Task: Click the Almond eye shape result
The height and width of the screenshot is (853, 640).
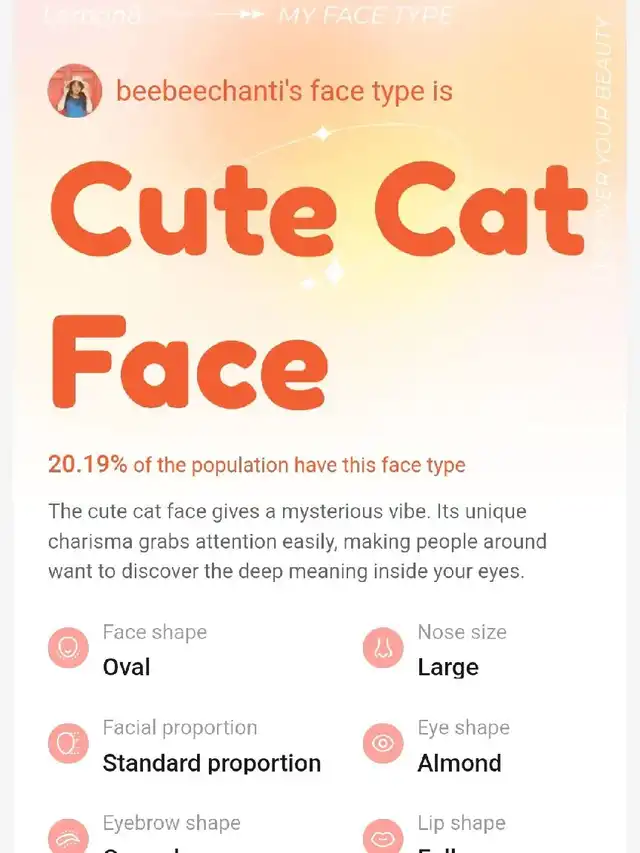Action: point(459,763)
